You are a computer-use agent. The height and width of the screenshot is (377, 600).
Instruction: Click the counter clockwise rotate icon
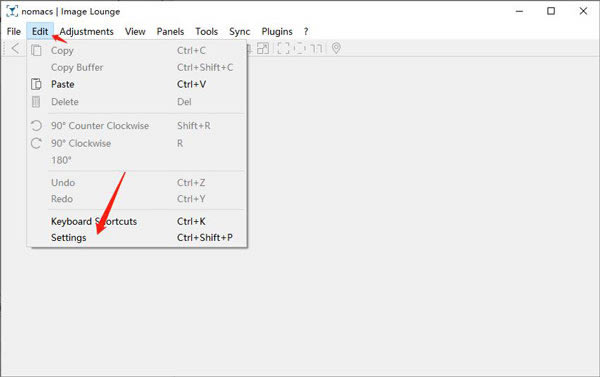click(x=36, y=126)
